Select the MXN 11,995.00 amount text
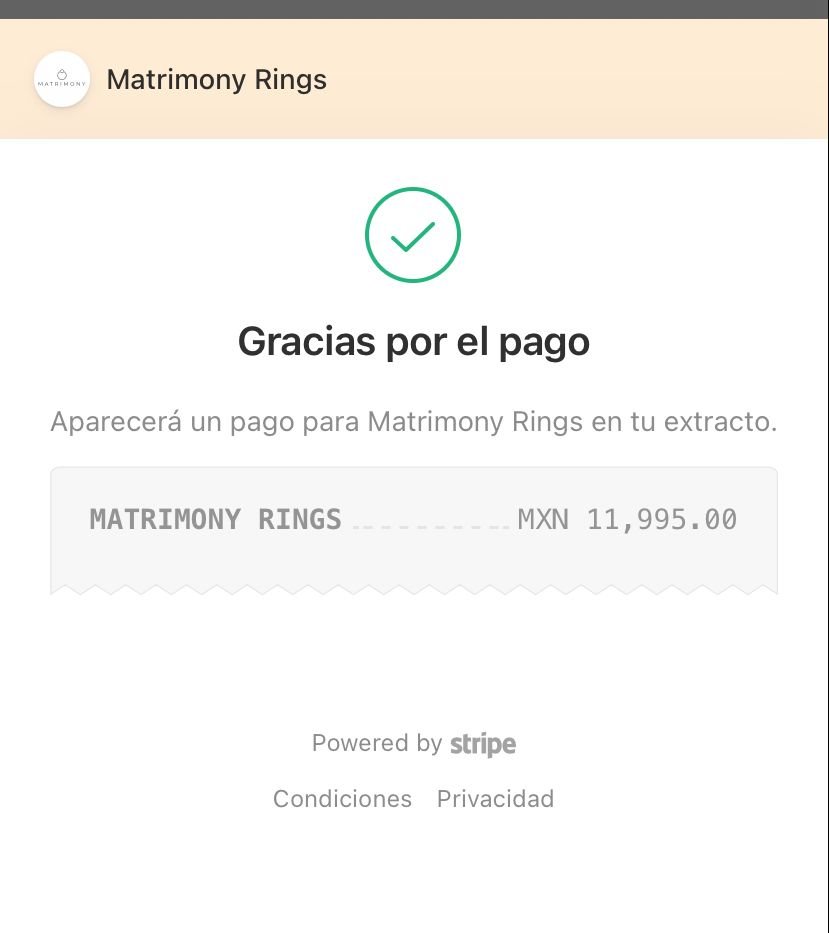The height and width of the screenshot is (933, 829). [627, 519]
